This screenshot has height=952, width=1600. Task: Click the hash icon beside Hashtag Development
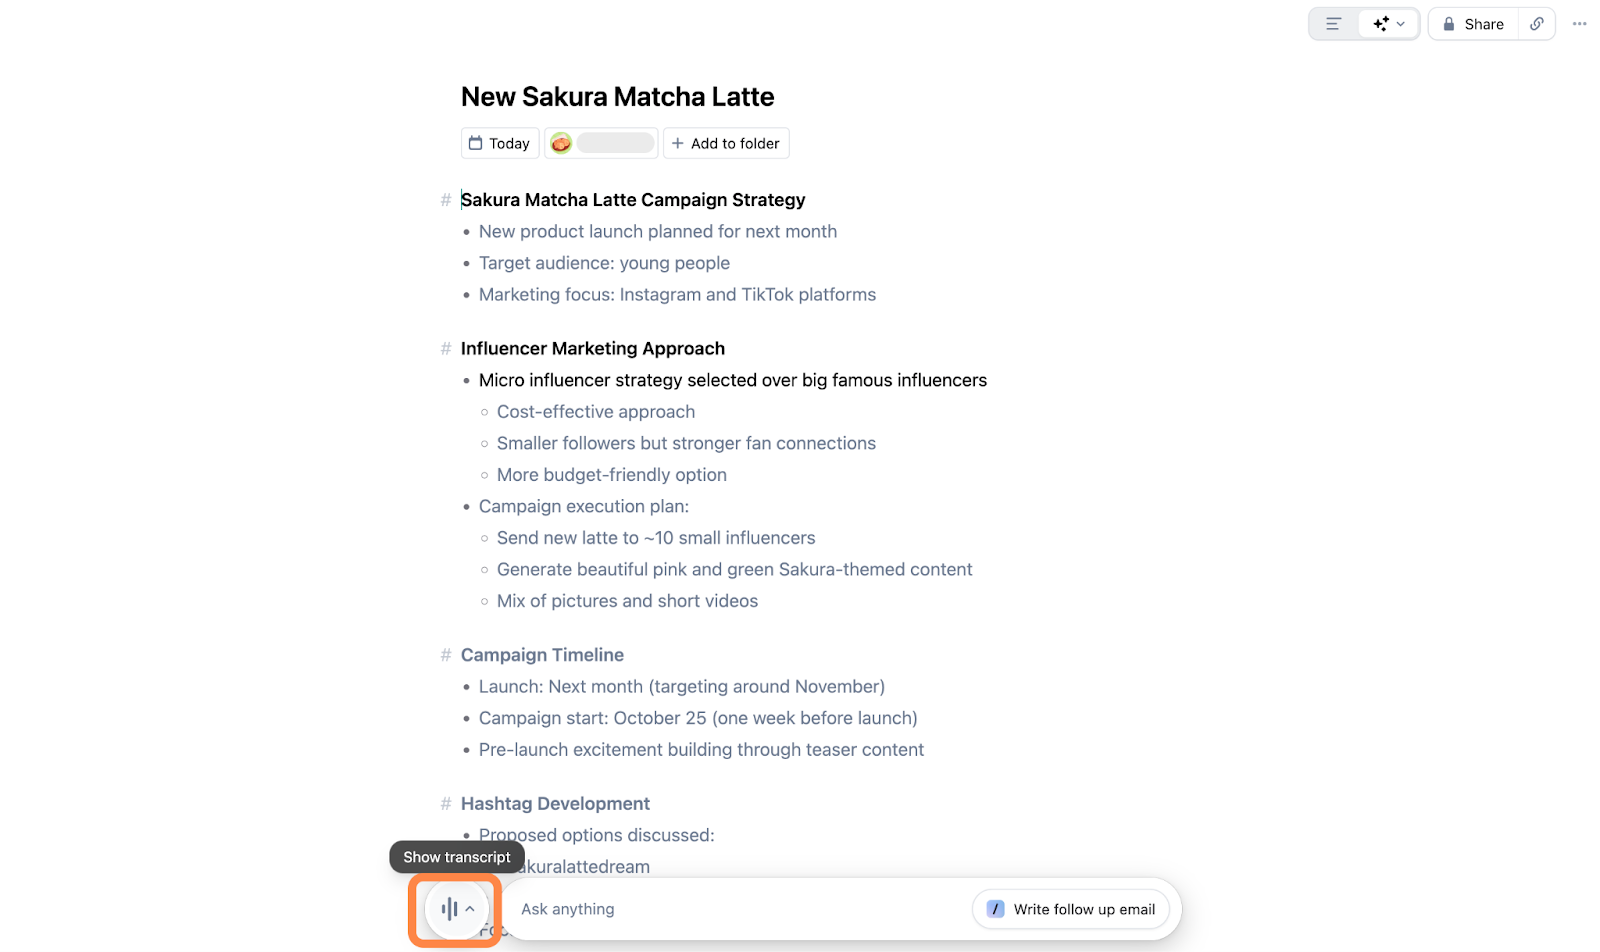pyautogui.click(x=446, y=804)
